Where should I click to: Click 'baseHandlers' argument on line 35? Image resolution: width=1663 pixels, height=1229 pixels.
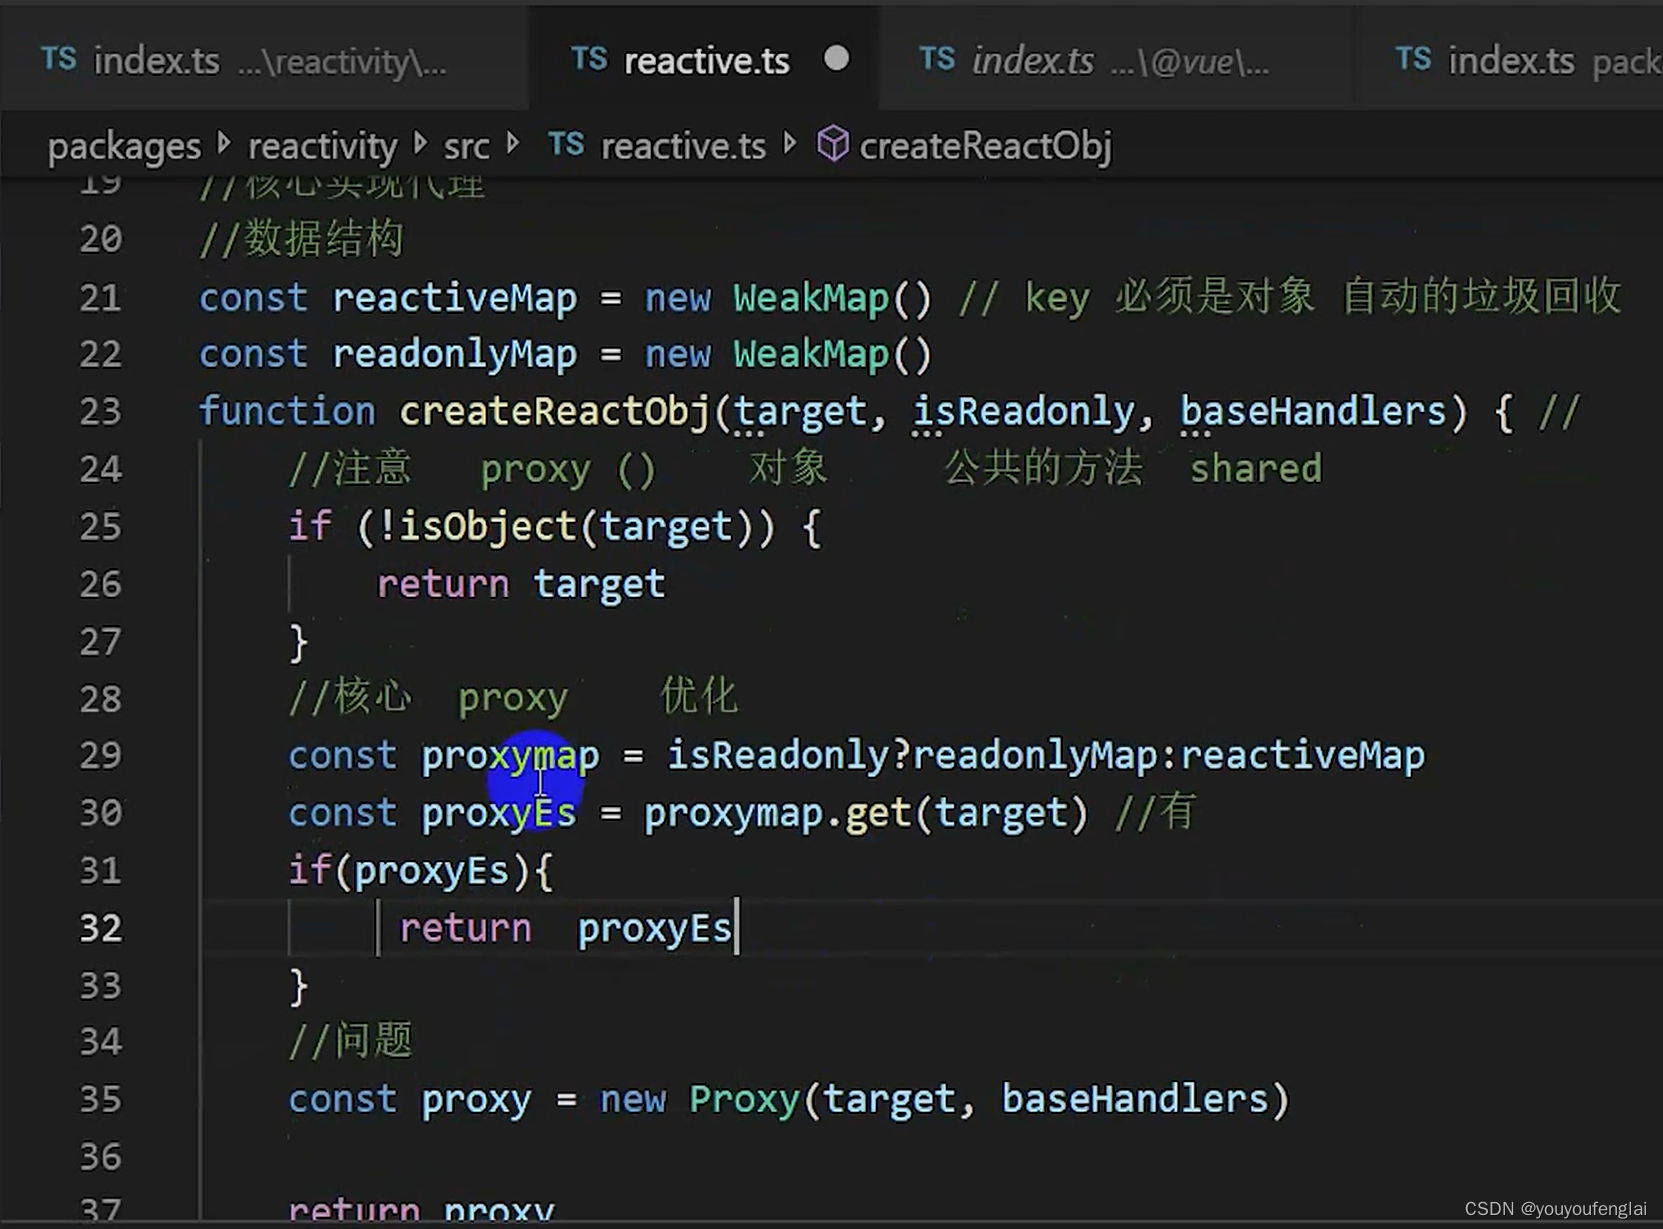[1135, 1100]
